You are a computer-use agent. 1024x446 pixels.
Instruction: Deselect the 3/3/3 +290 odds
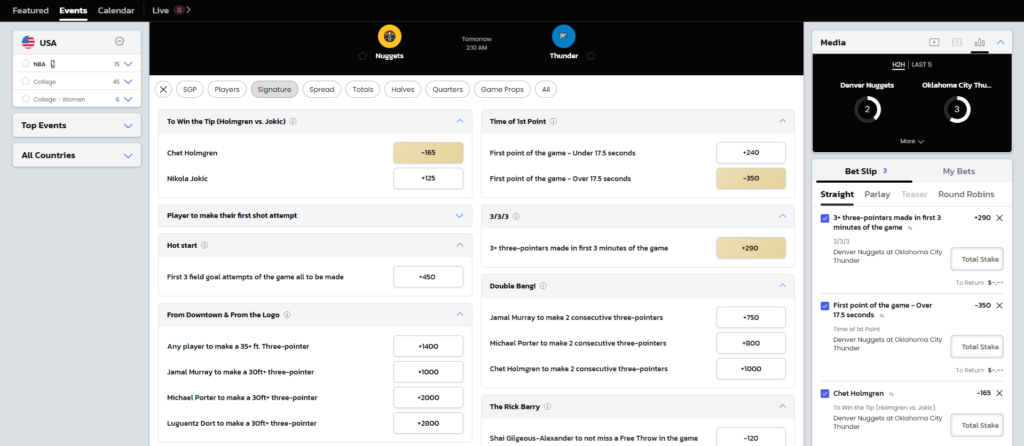(751, 248)
